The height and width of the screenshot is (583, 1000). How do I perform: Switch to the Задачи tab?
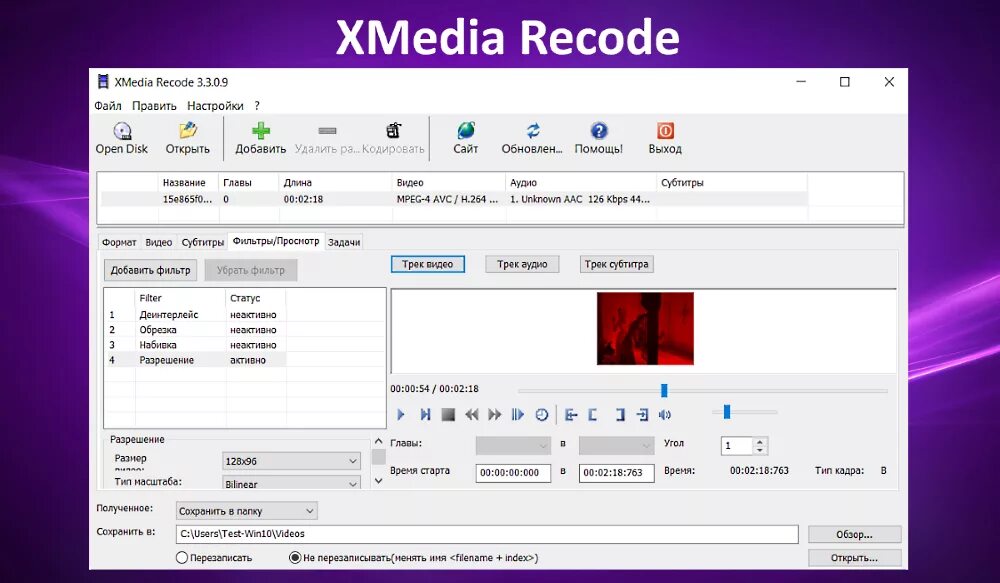coord(344,242)
